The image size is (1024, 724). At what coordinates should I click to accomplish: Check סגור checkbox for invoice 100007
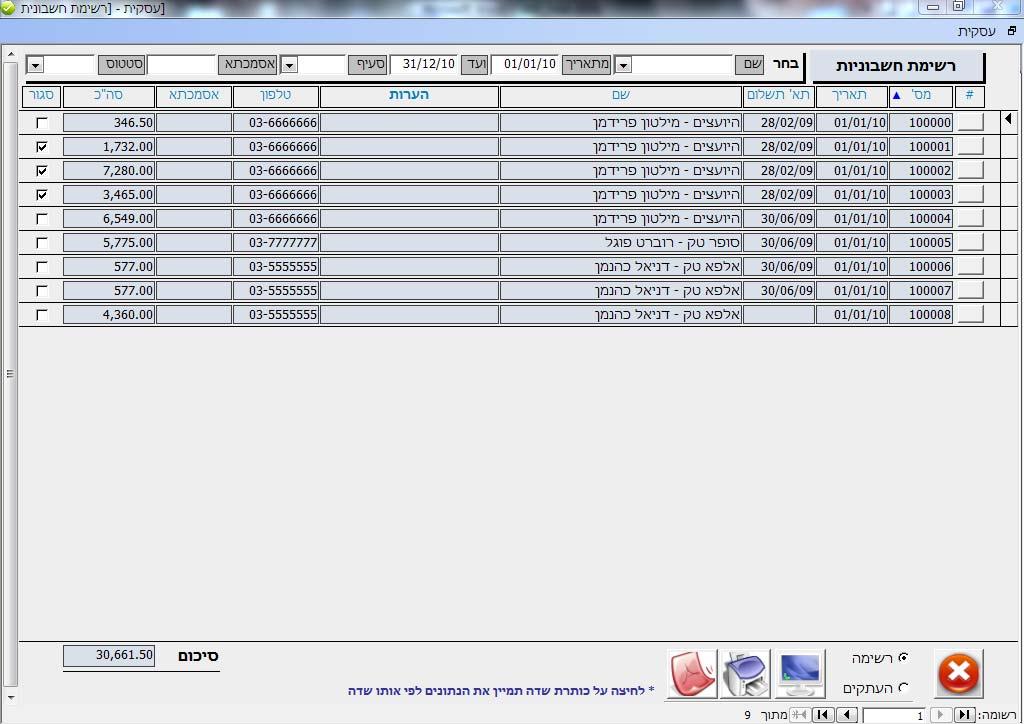[x=42, y=291]
